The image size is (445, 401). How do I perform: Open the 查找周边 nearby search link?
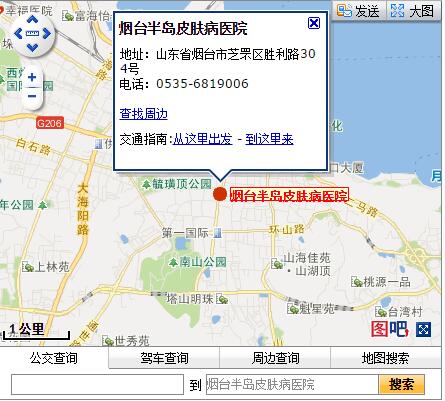click(143, 114)
